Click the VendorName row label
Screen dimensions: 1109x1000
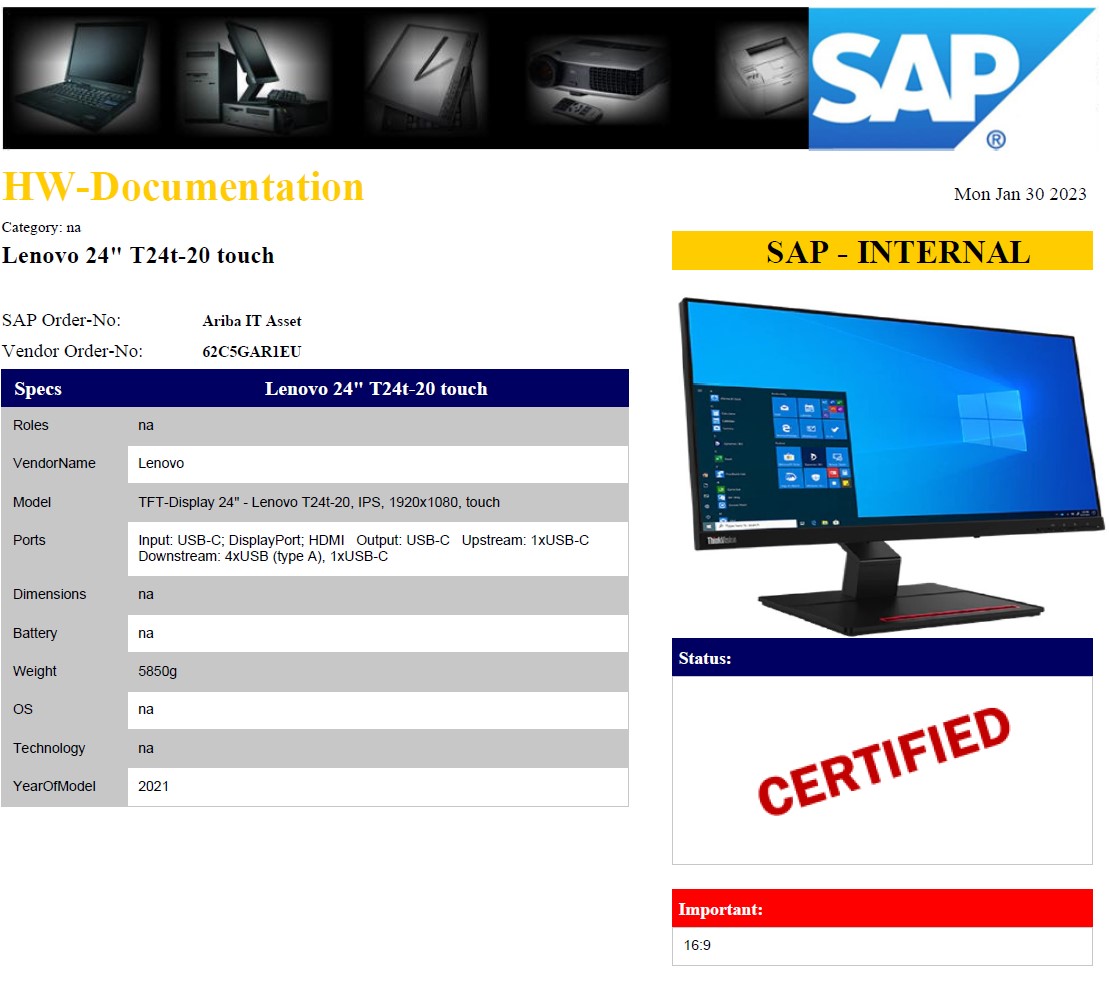54,463
